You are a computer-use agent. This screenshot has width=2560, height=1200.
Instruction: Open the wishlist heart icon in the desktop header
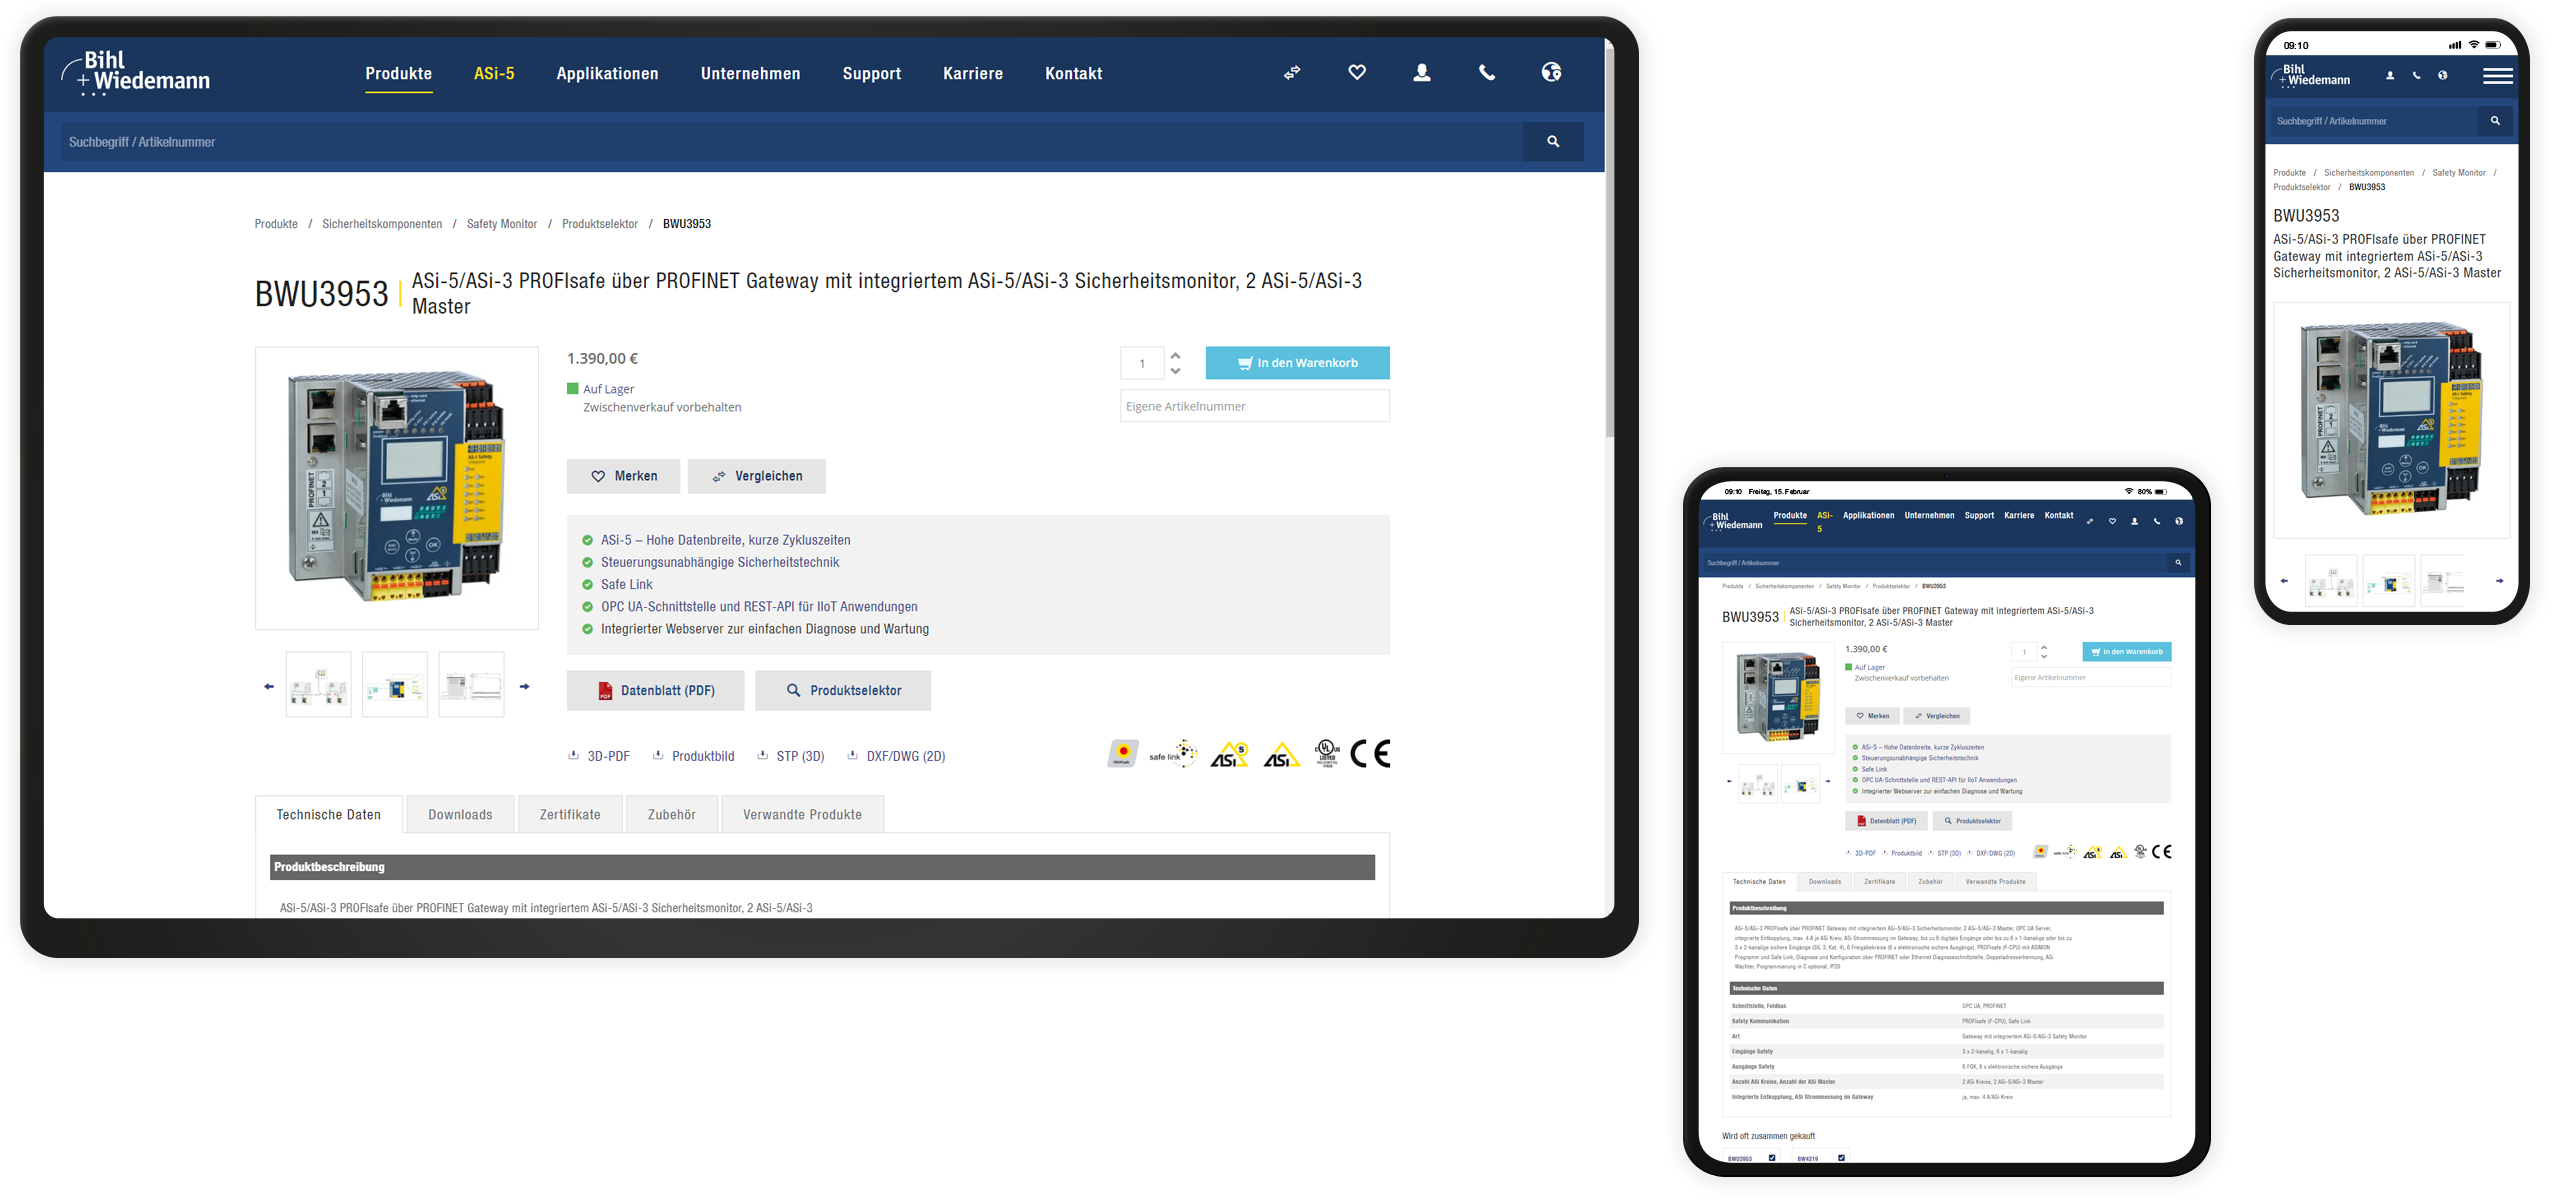coord(1357,72)
